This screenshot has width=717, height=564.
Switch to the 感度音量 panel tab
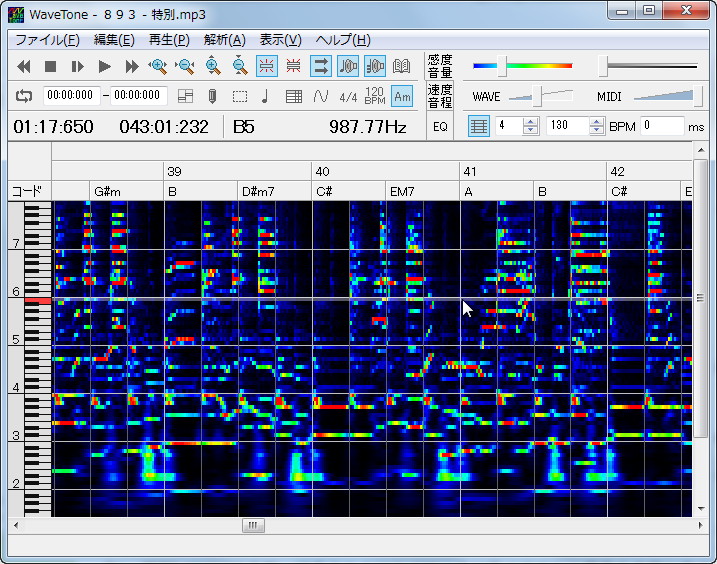(x=440, y=66)
